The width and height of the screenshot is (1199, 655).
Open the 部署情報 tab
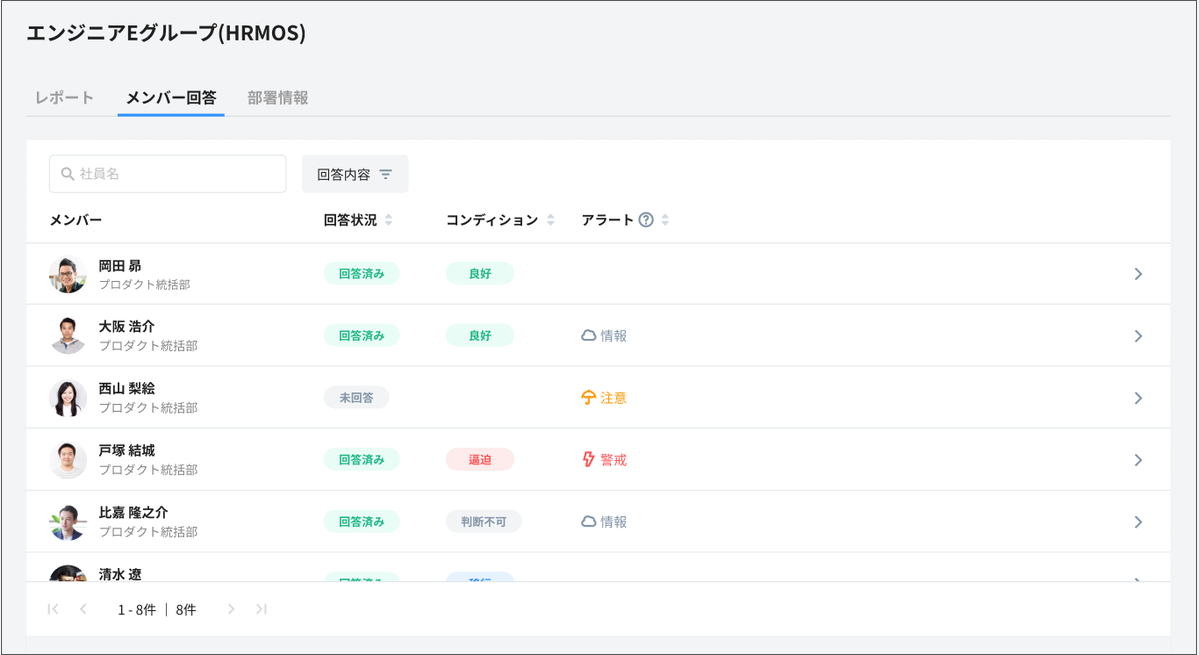click(275, 97)
